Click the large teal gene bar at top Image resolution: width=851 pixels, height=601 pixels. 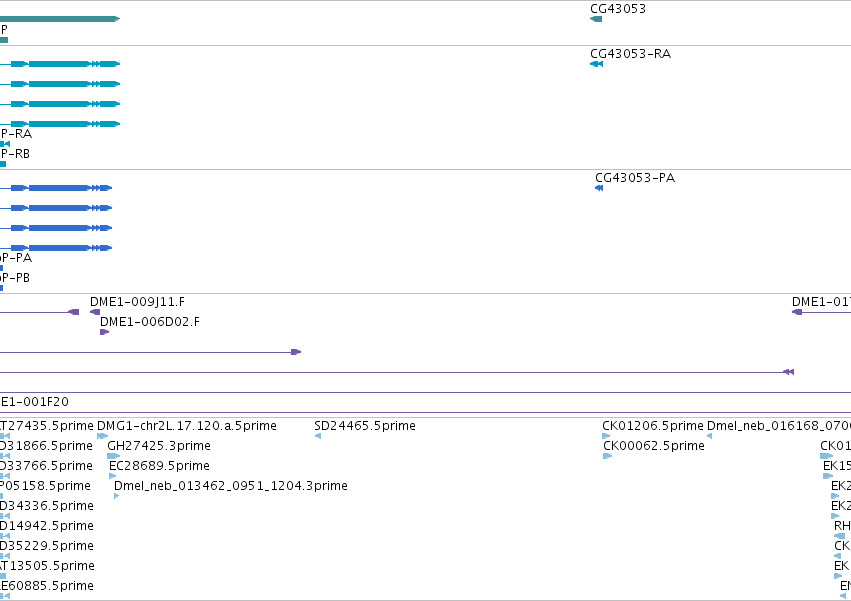click(60, 19)
